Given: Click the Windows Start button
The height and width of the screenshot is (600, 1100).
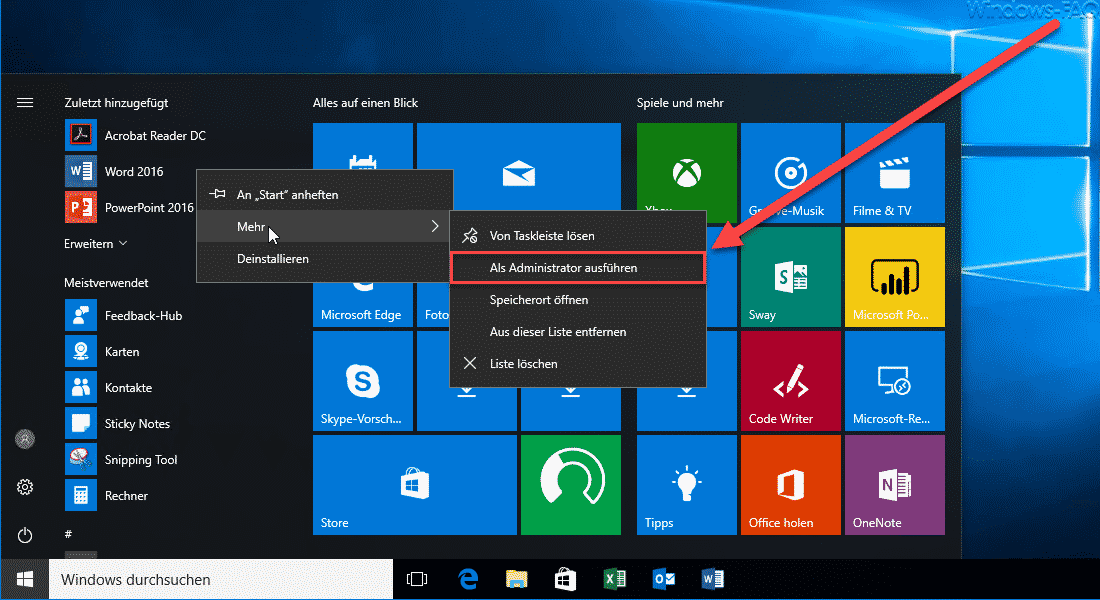Looking at the screenshot, I should pyautogui.click(x=25, y=580).
